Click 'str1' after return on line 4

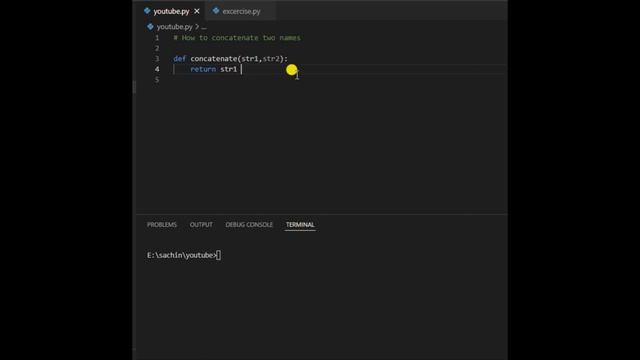pos(229,69)
